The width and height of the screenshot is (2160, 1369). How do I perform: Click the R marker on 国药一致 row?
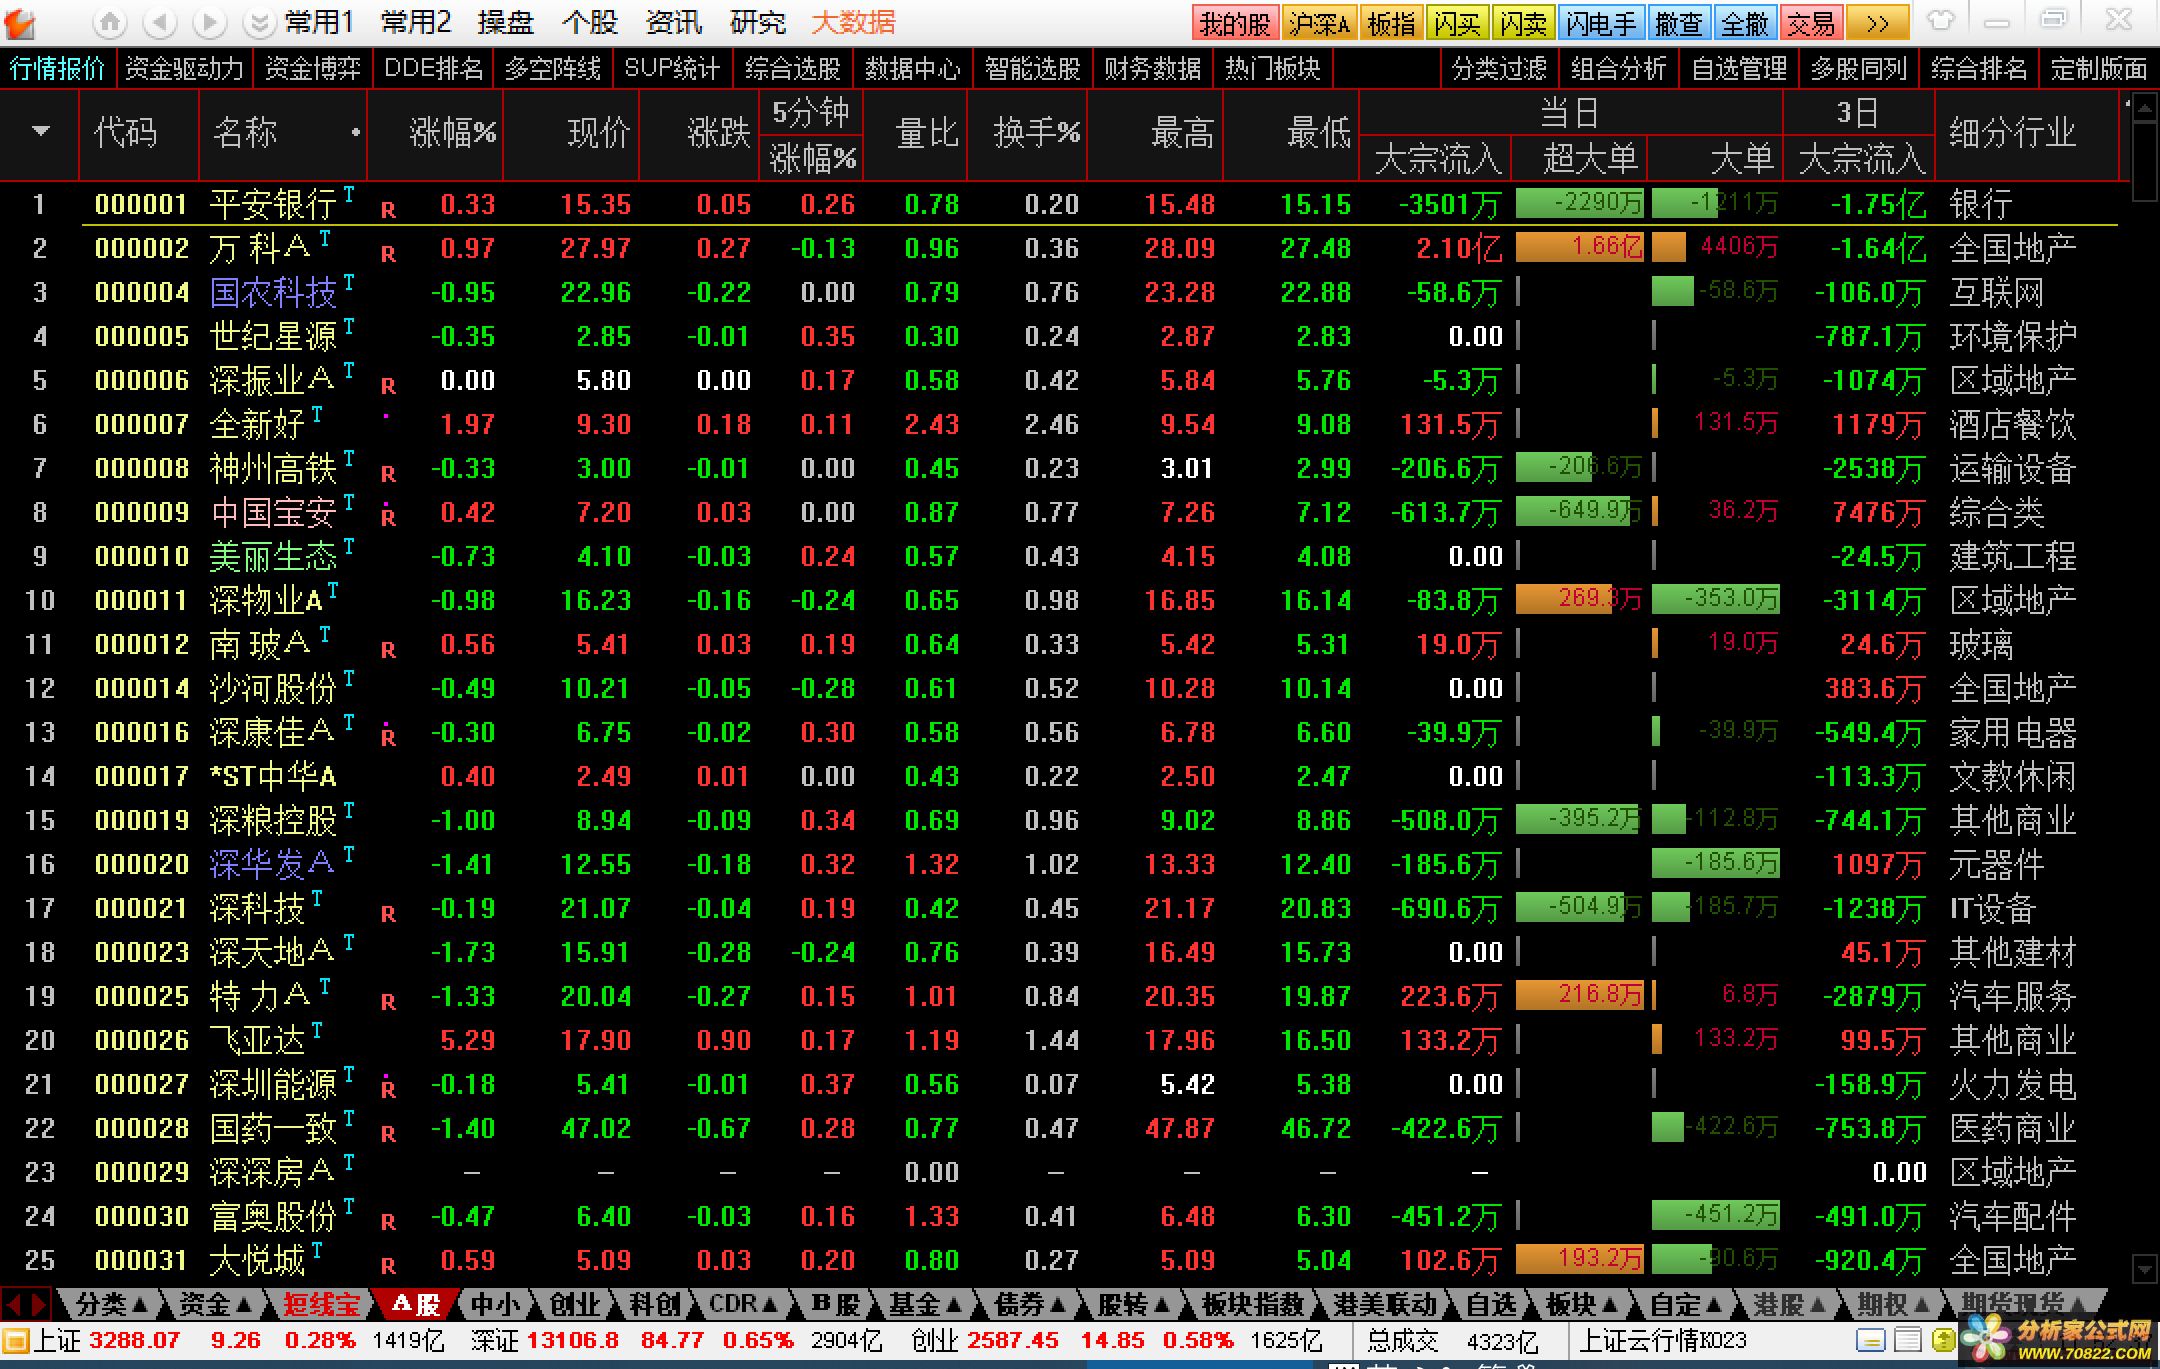(388, 1134)
